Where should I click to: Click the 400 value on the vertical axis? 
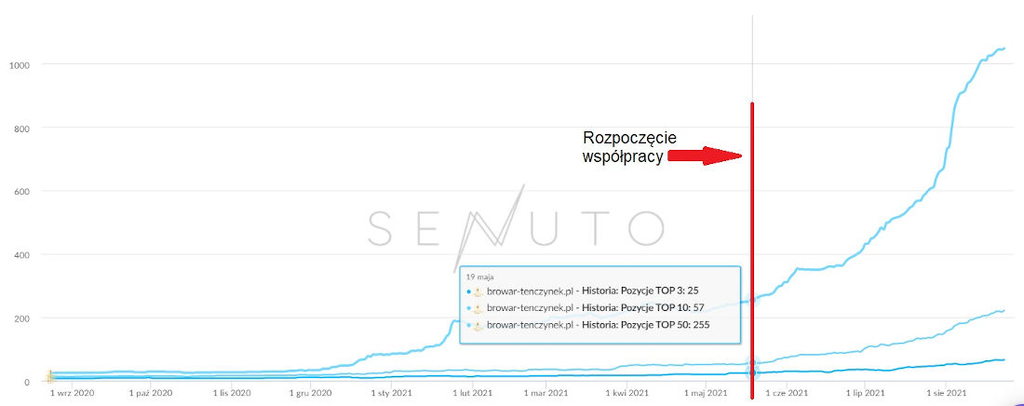(24, 255)
